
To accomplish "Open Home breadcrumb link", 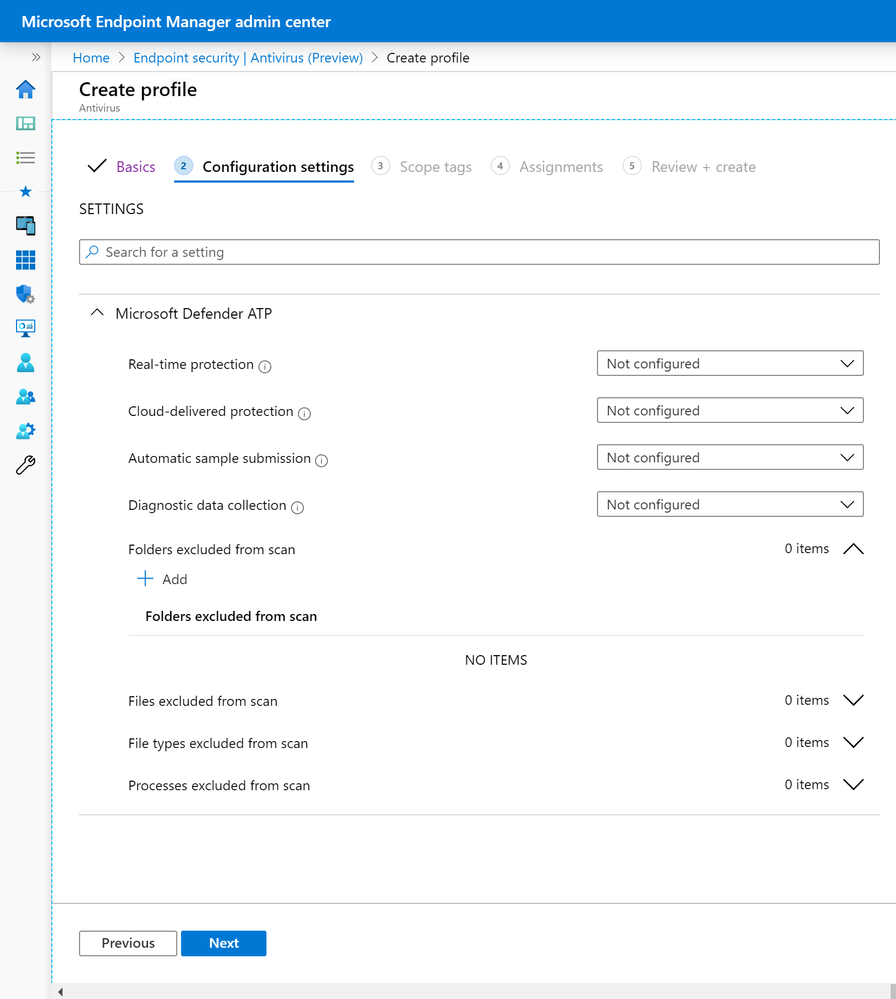I will pos(91,58).
